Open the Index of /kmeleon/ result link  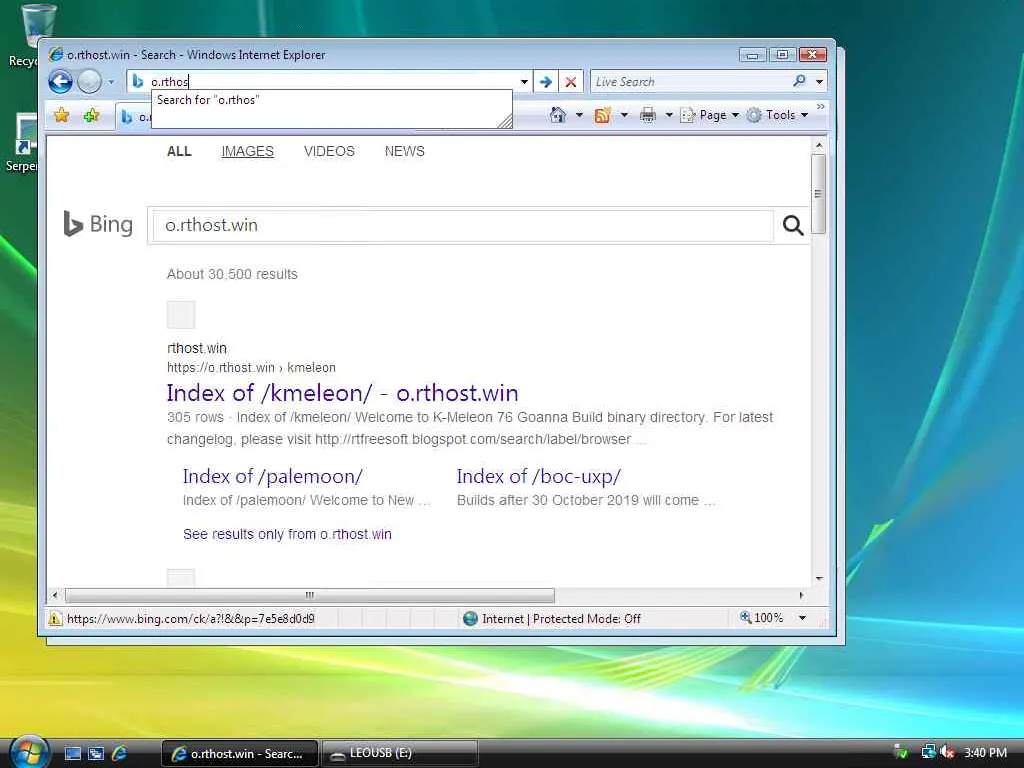(342, 393)
